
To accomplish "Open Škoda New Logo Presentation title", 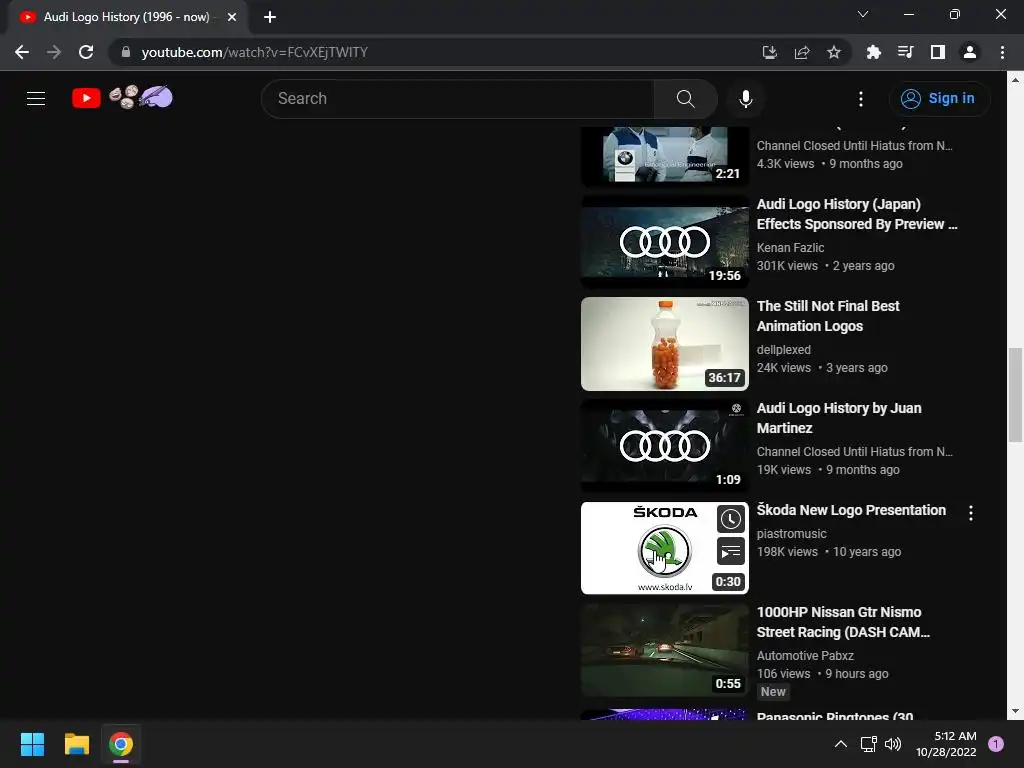I will coord(851,510).
